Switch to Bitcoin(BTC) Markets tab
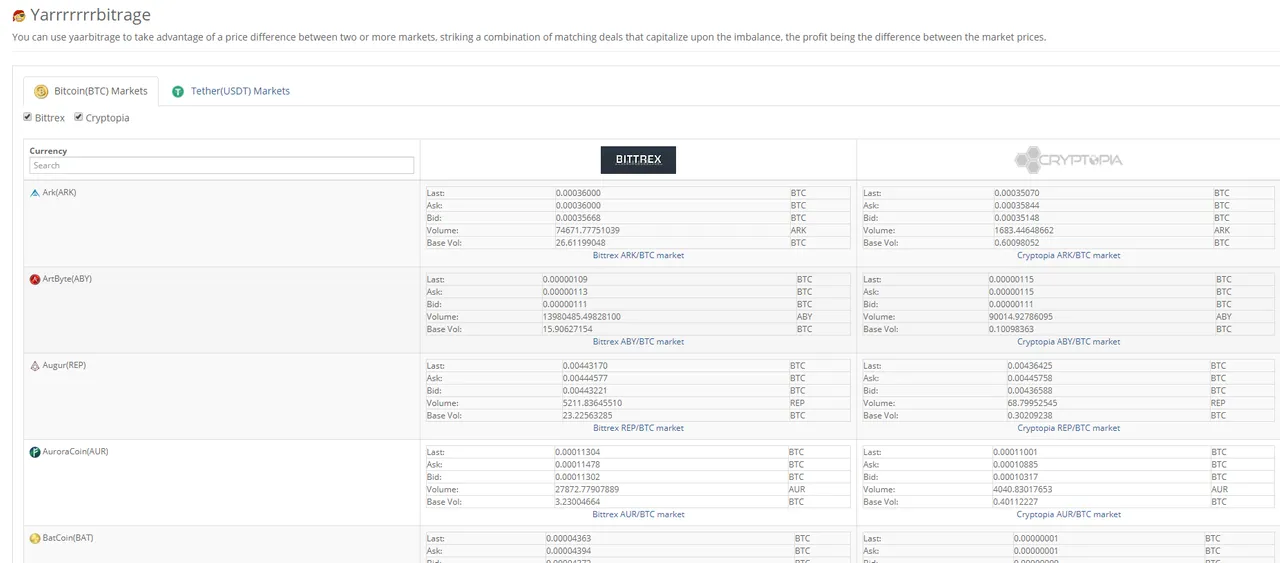This screenshot has width=1280, height=563. coord(91,91)
